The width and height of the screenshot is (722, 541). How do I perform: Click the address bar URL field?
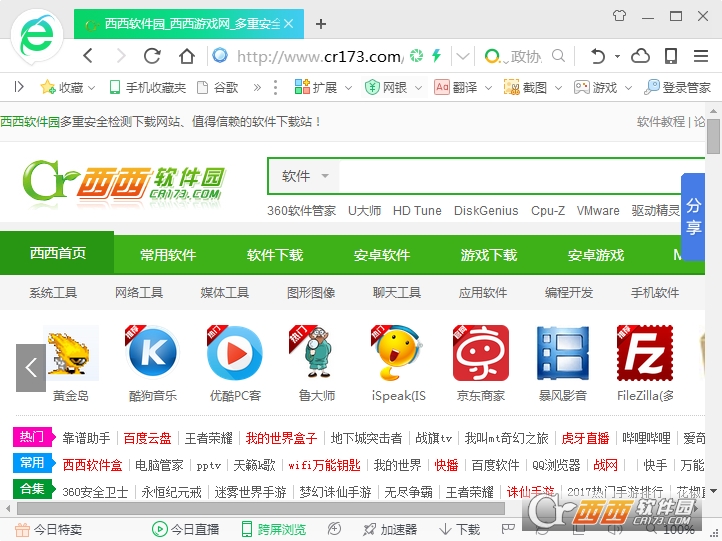(x=320, y=56)
